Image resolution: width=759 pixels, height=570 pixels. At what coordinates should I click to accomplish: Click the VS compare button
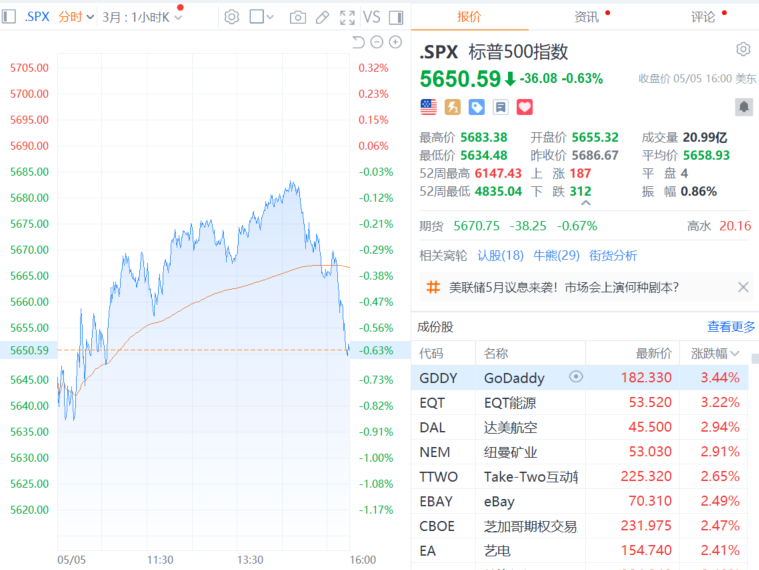372,17
